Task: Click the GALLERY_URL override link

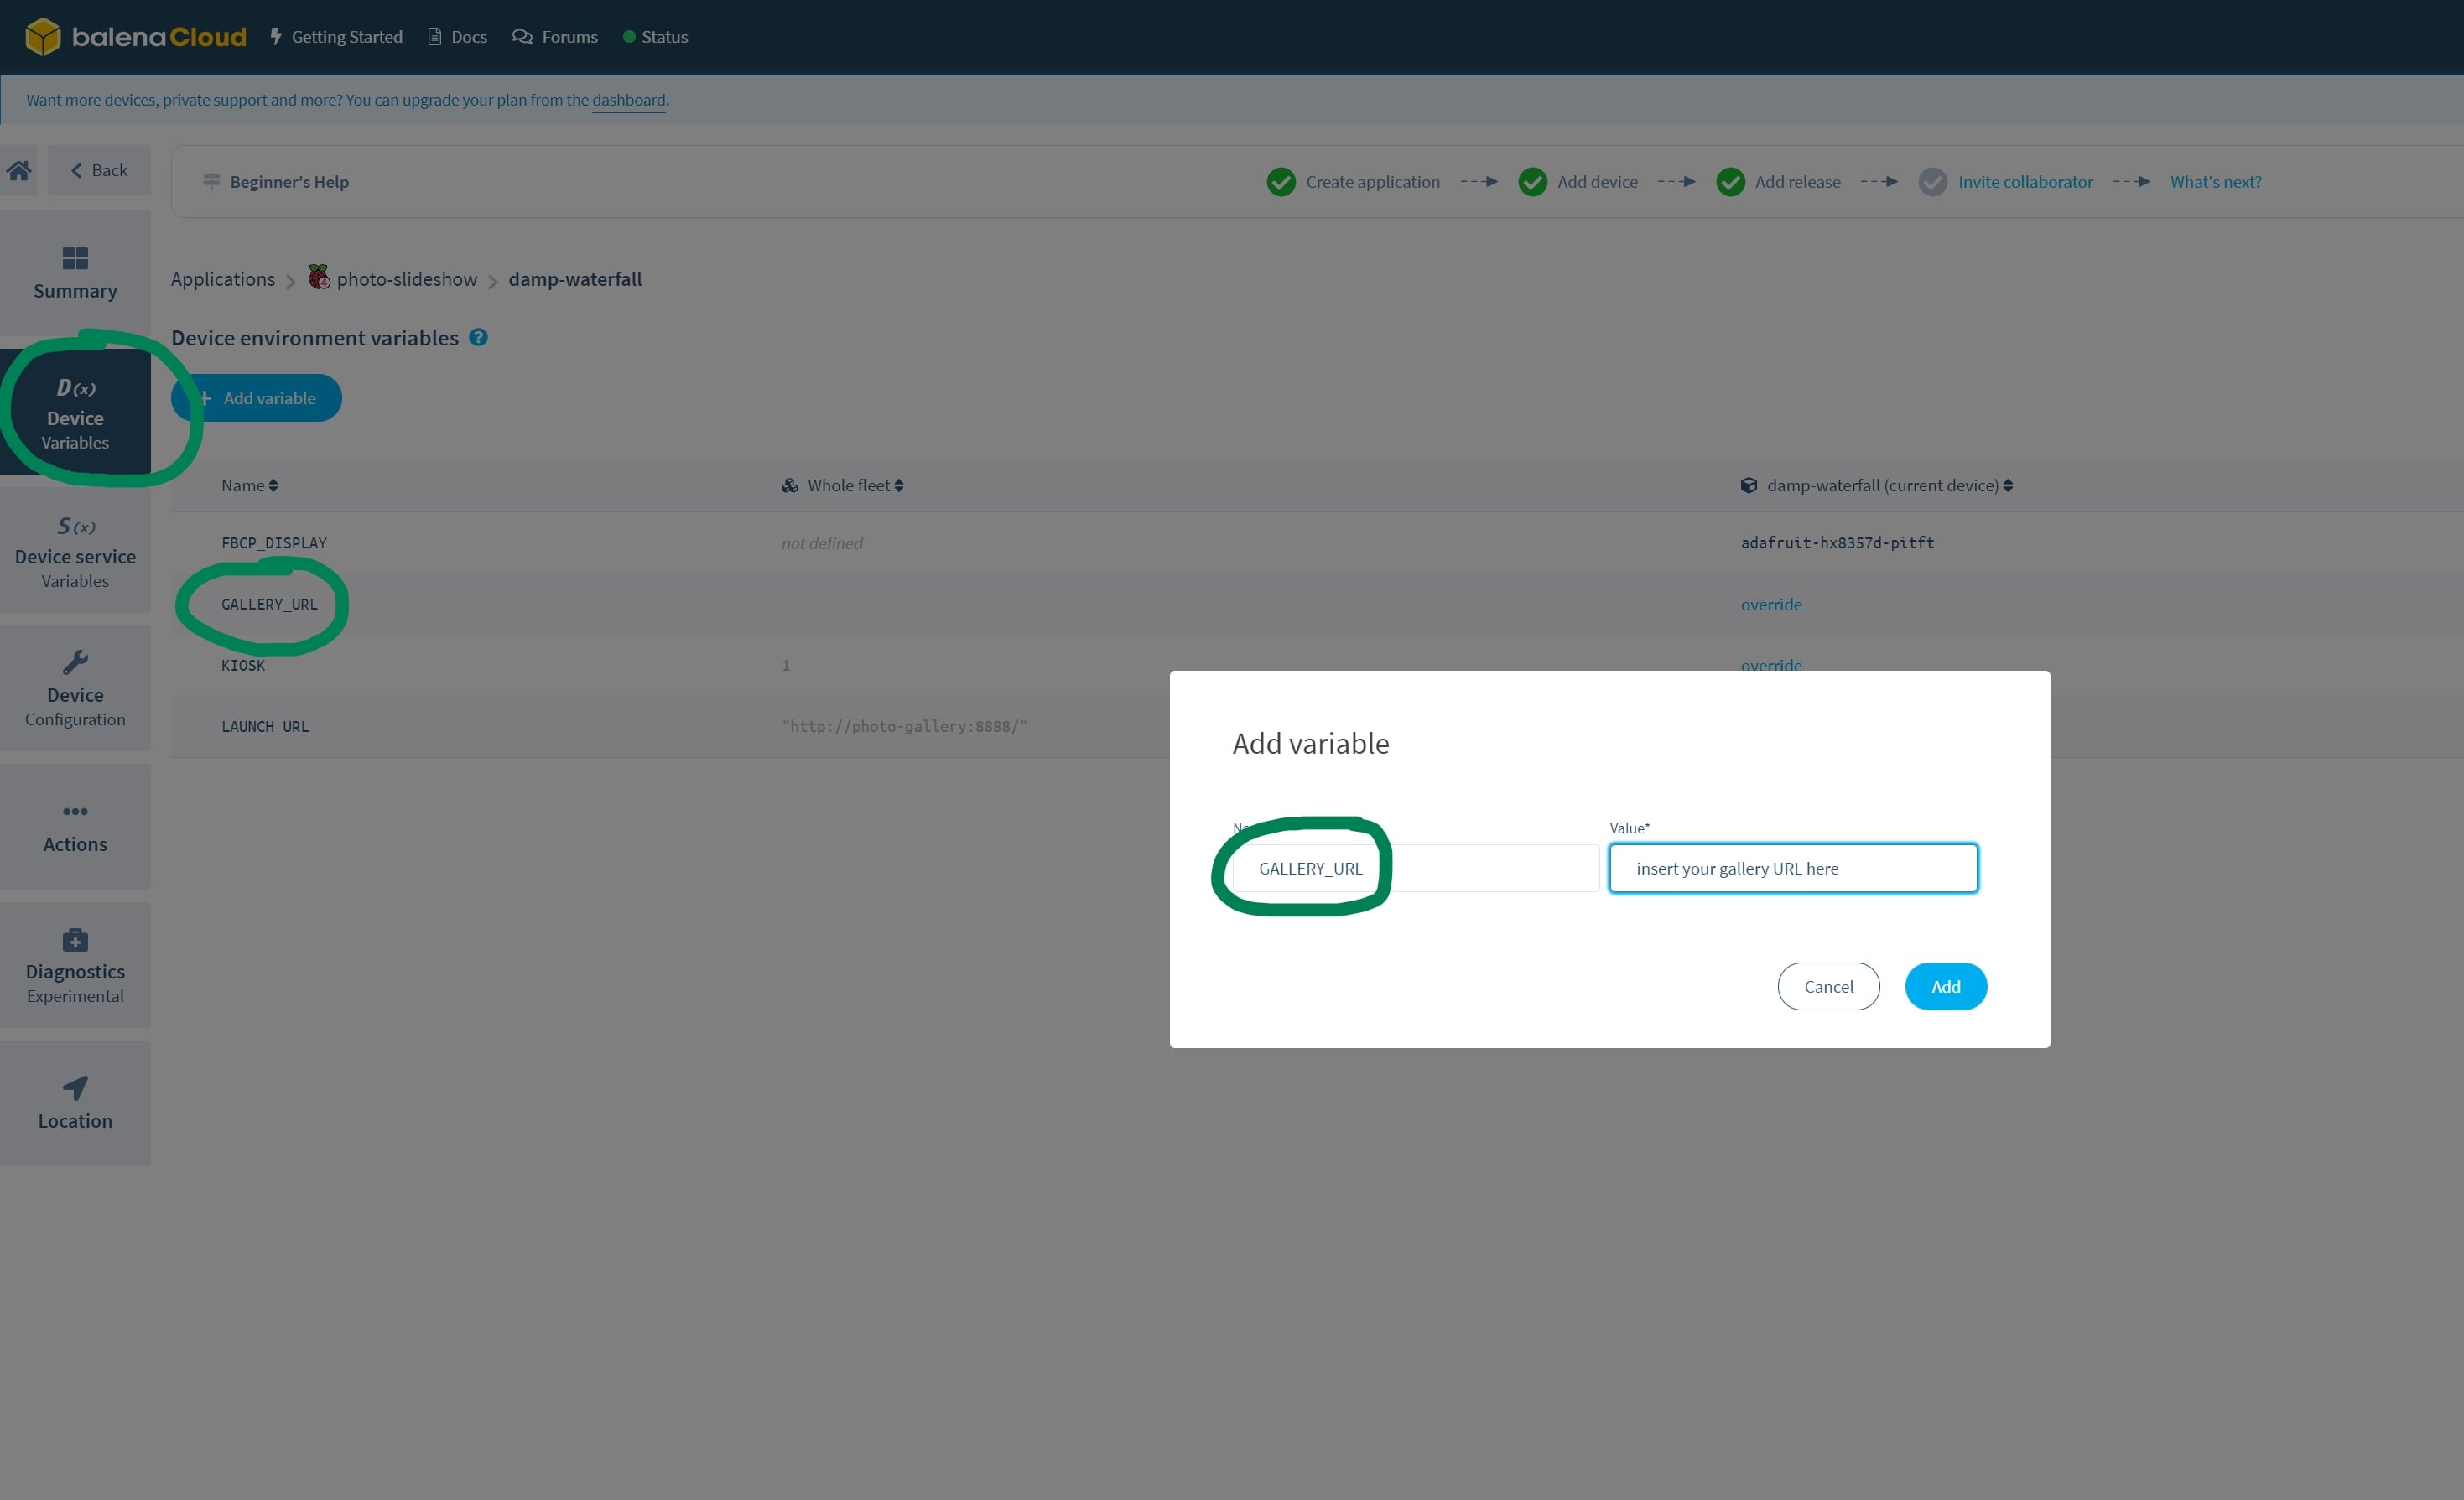Action: [x=1770, y=605]
